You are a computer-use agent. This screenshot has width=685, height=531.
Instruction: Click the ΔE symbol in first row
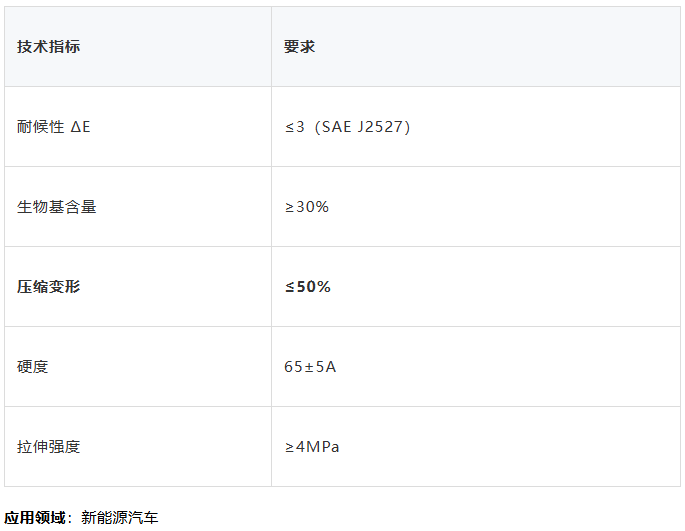(x=80, y=127)
